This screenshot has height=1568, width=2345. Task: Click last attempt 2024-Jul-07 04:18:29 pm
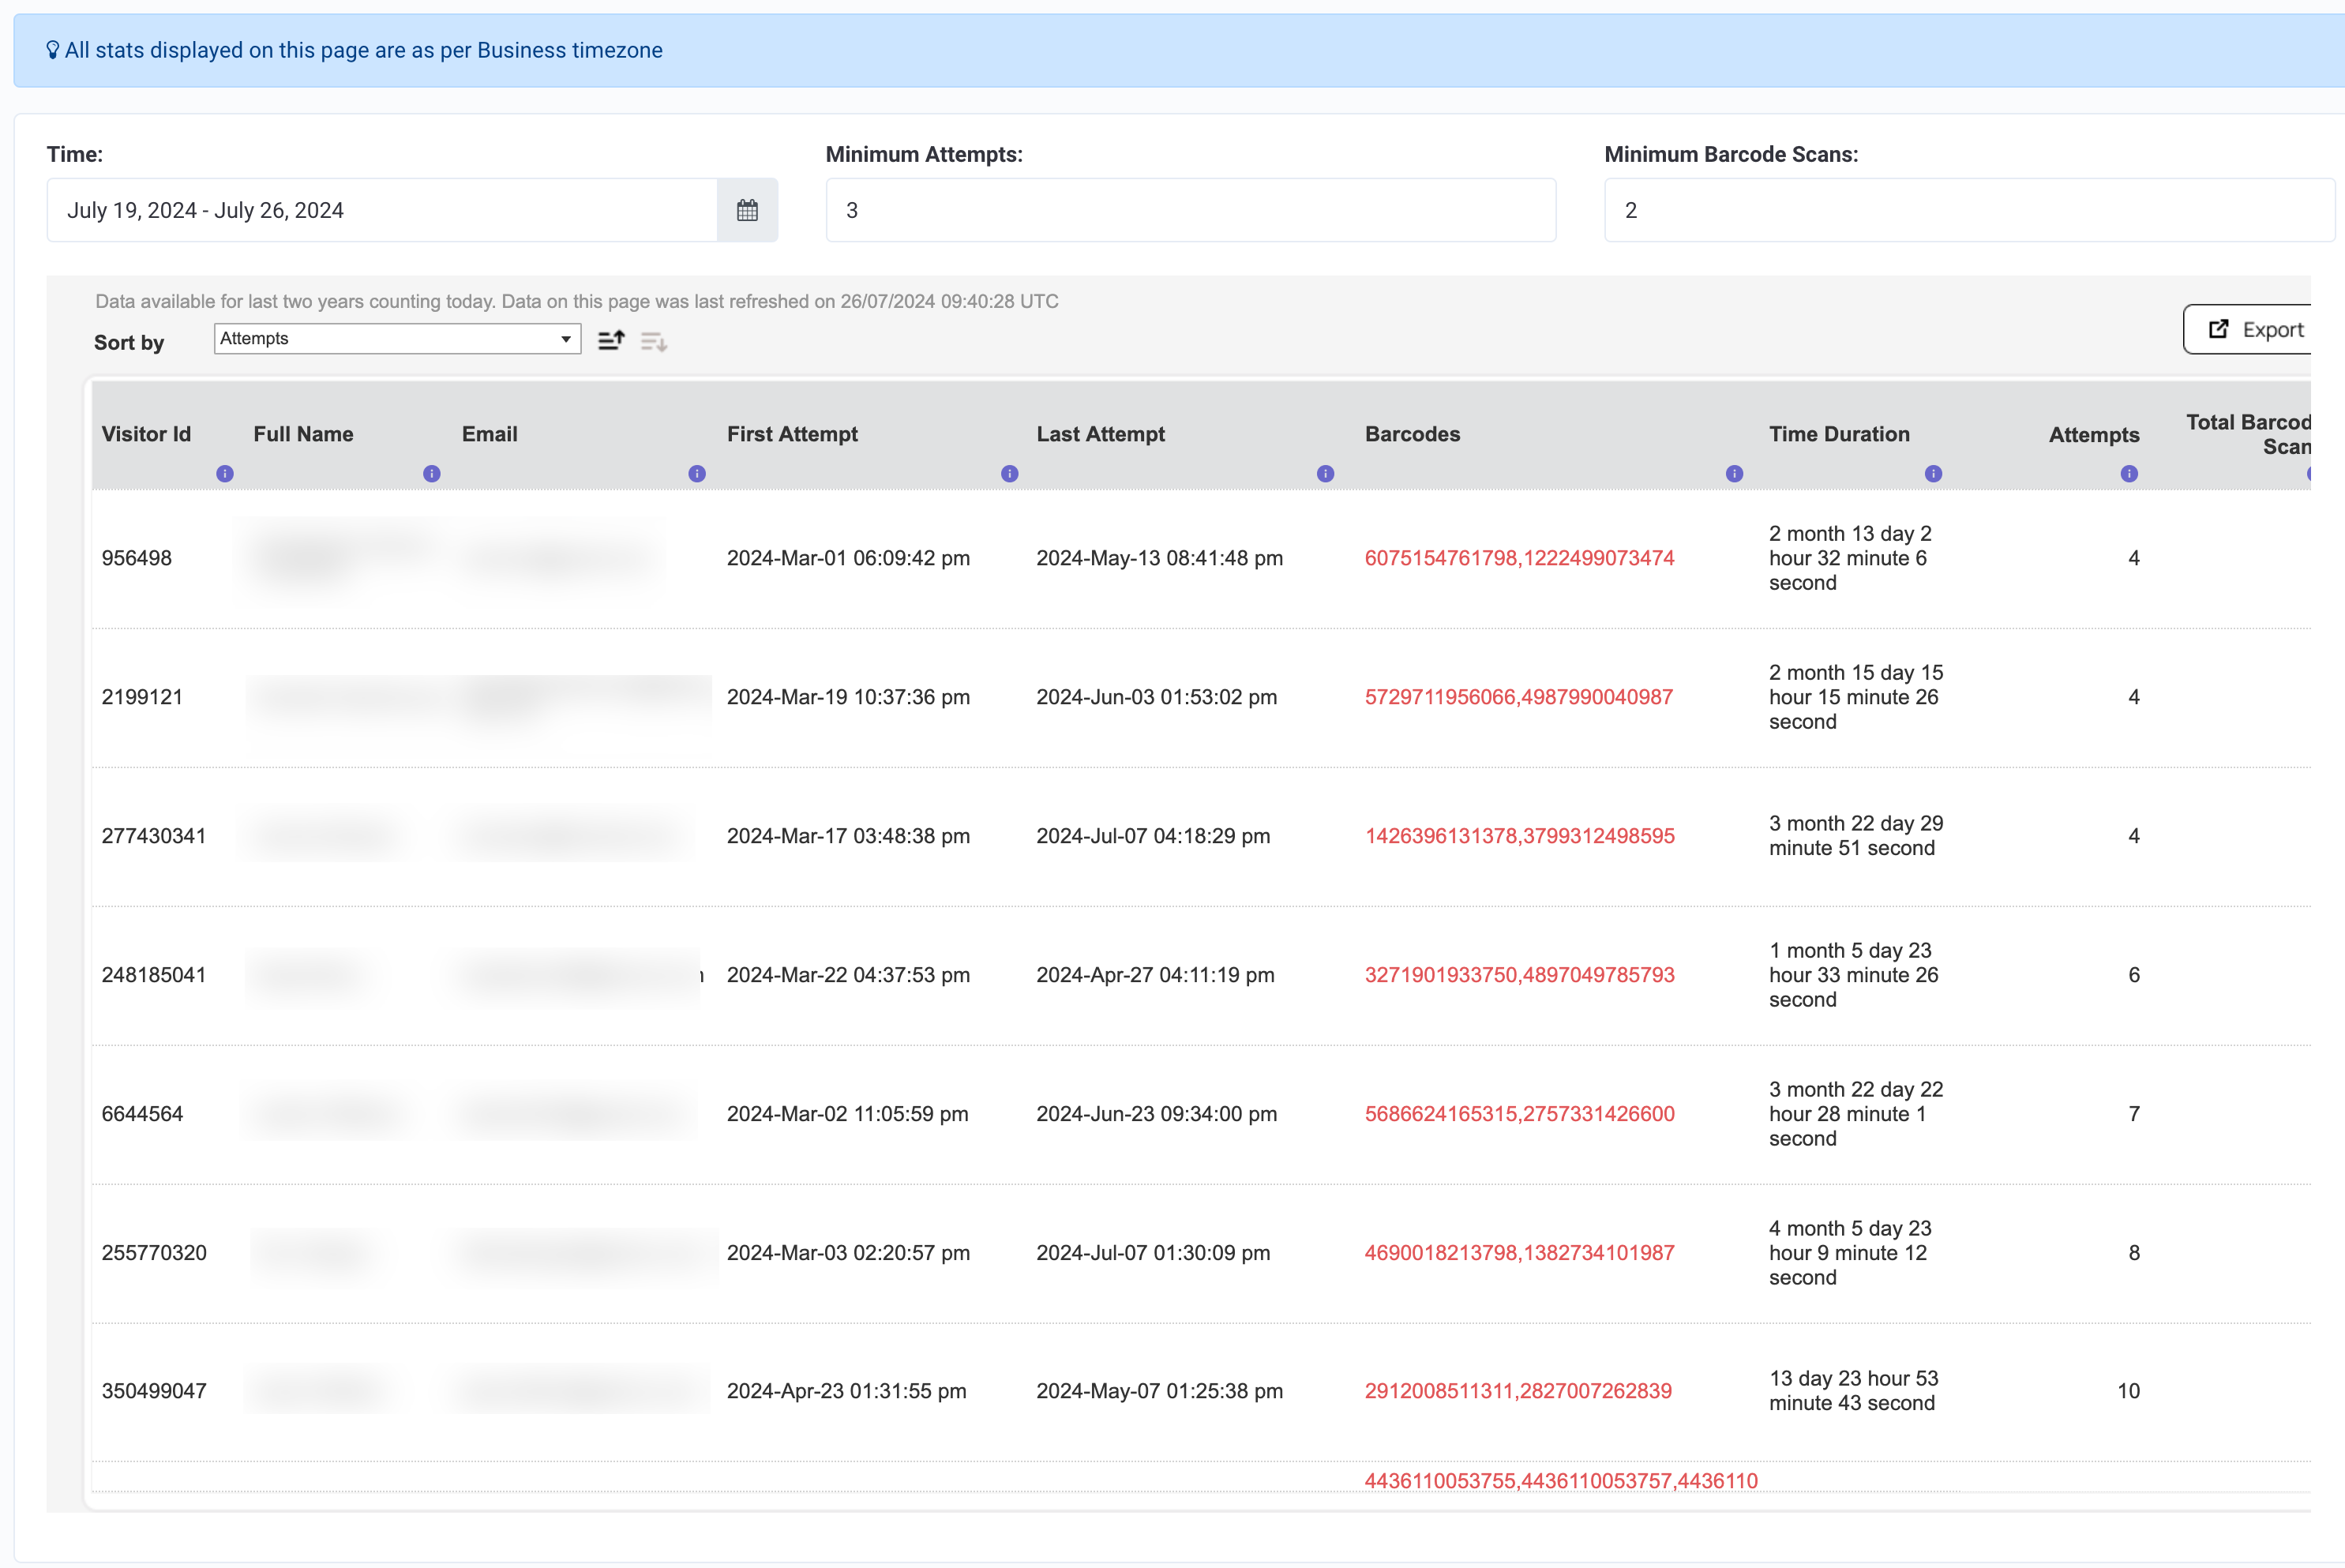point(1153,836)
